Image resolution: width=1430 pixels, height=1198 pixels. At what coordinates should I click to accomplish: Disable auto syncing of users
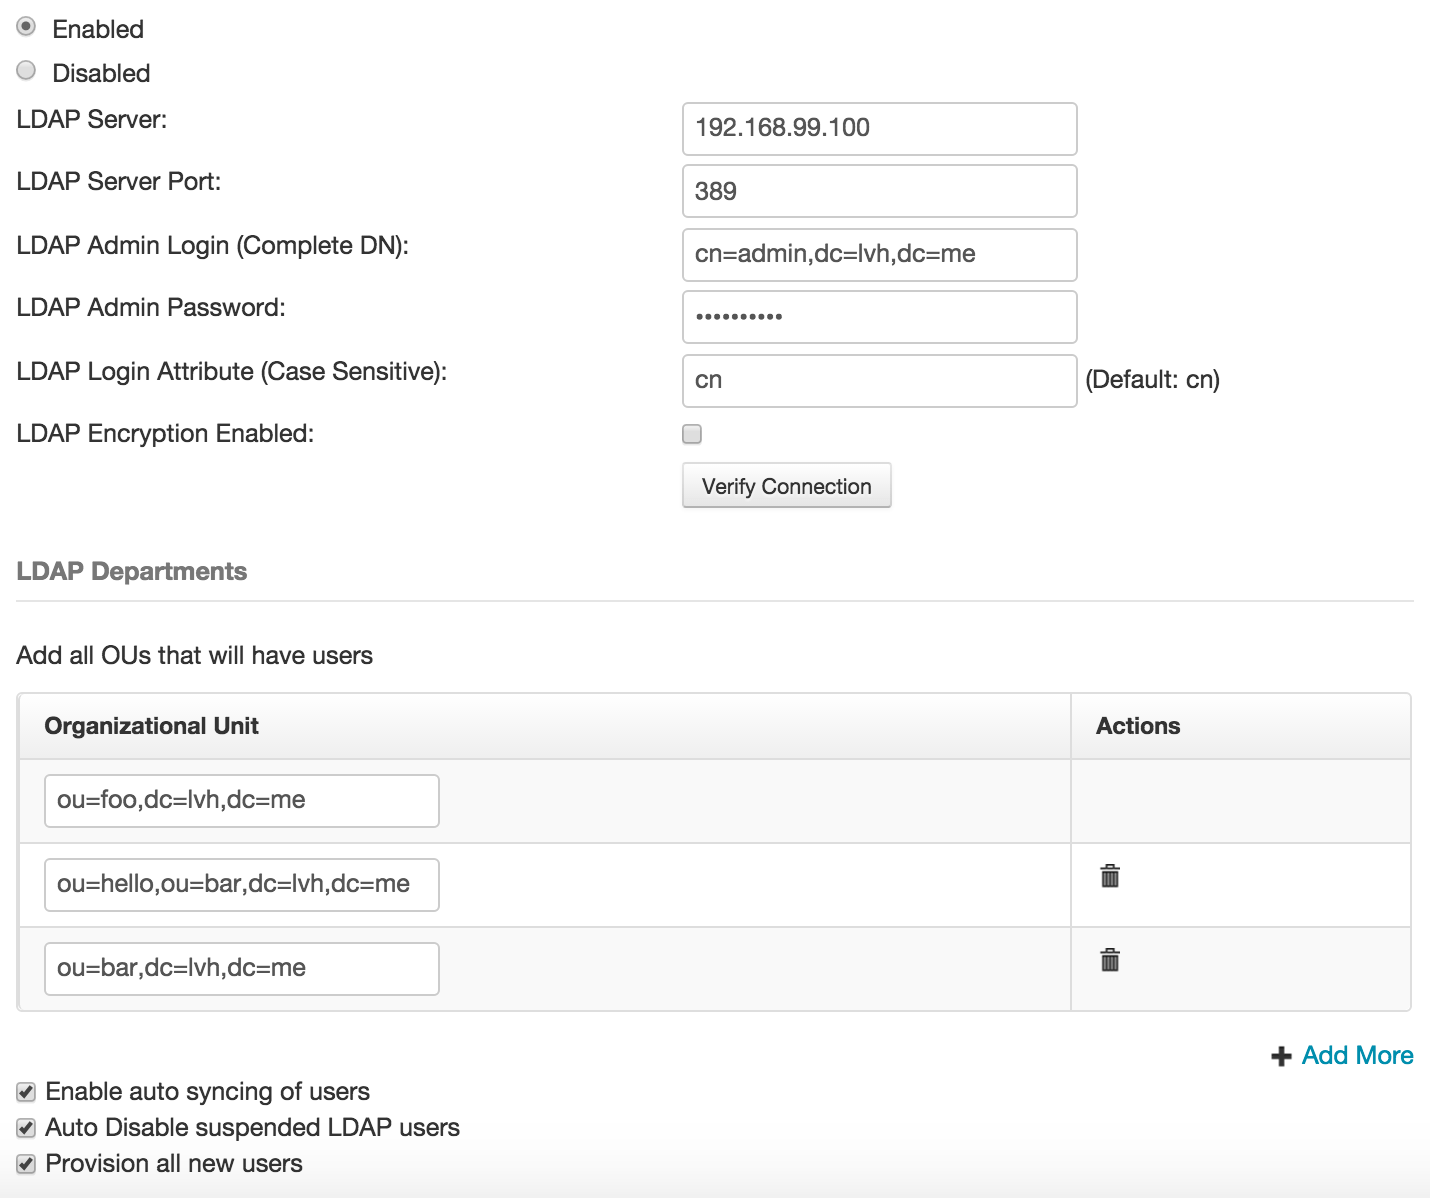(25, 1091)
